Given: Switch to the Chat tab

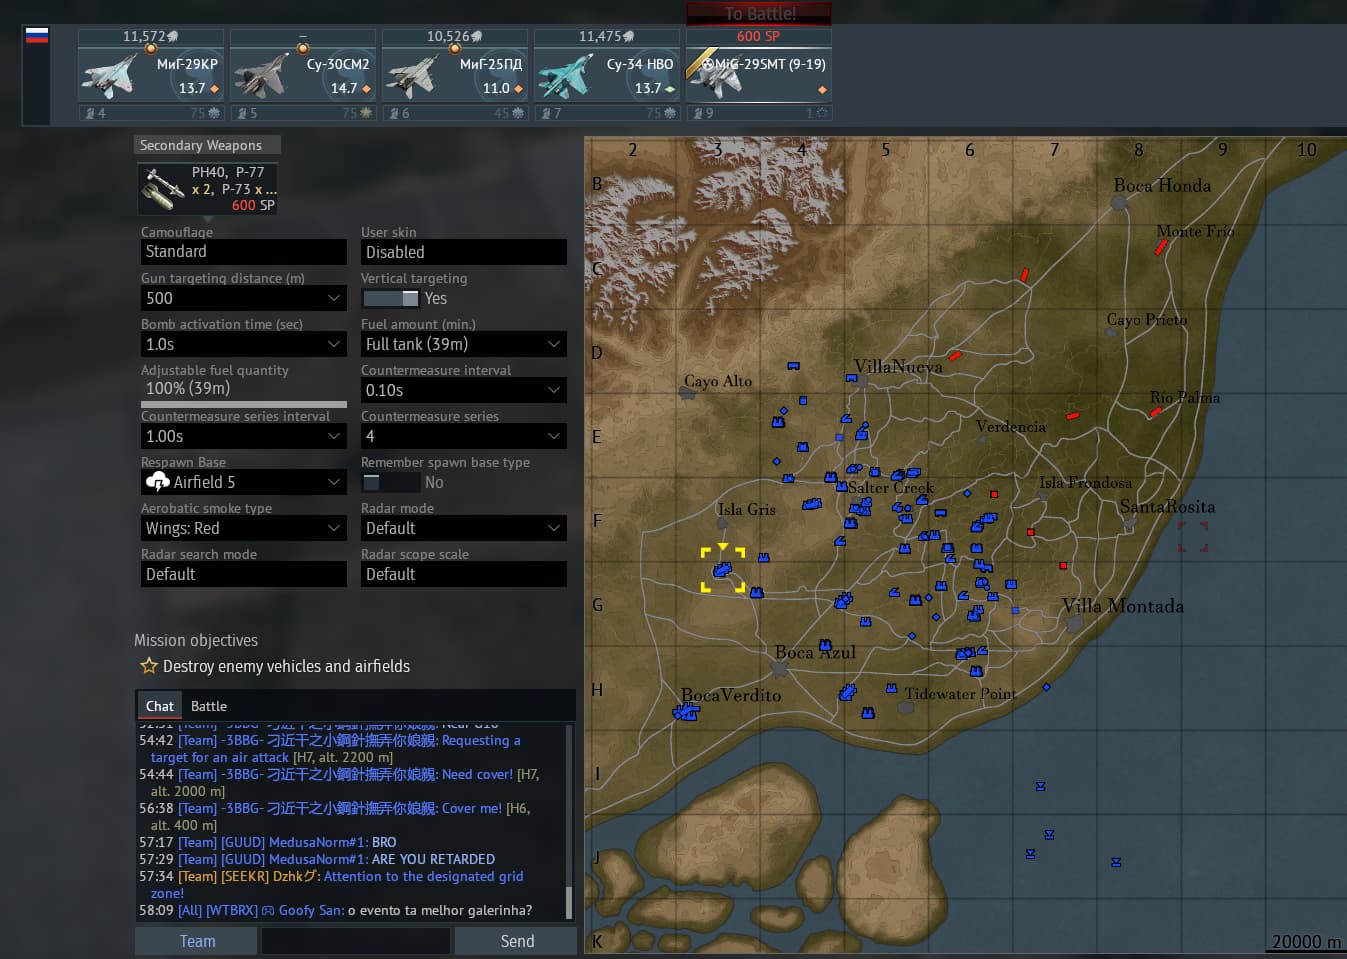Looking at the screenshot, I should pyautogui.click(x=159, y=706).
